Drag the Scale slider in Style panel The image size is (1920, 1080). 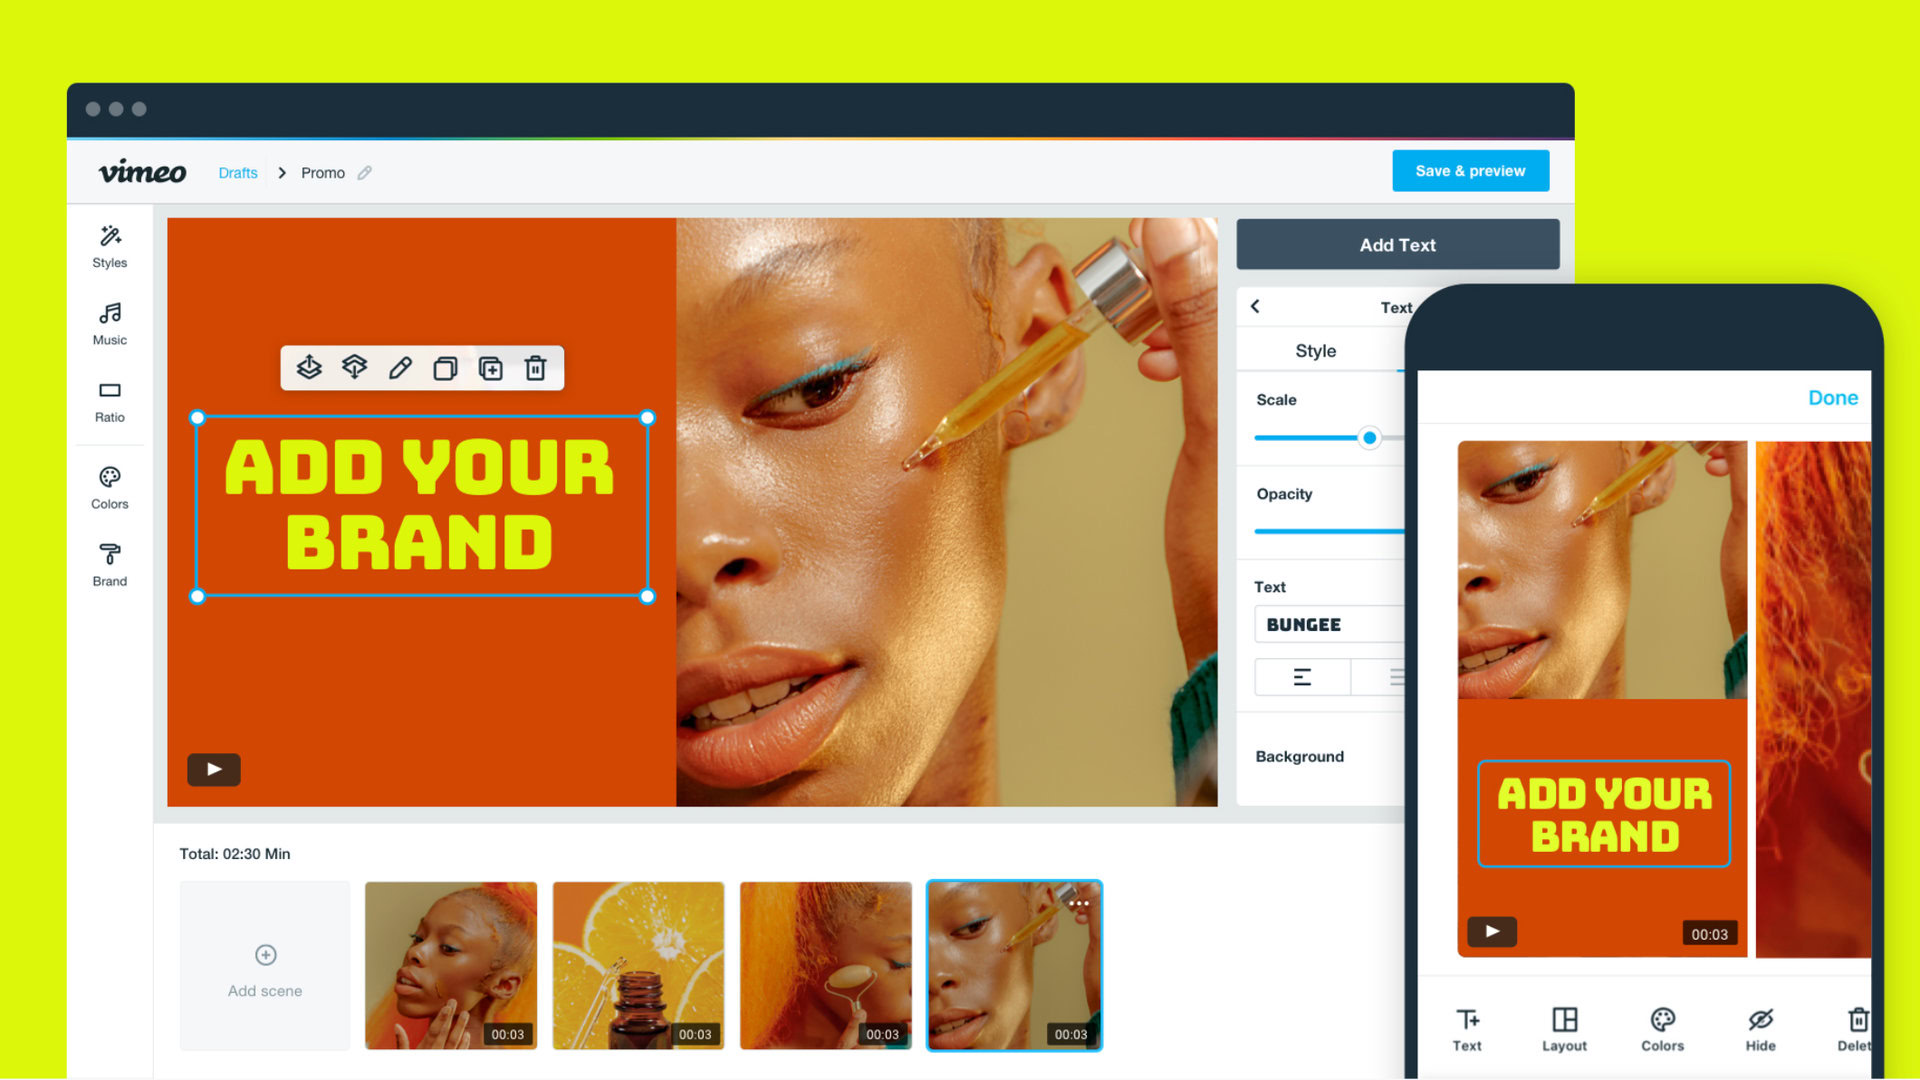pos(1371,436)
